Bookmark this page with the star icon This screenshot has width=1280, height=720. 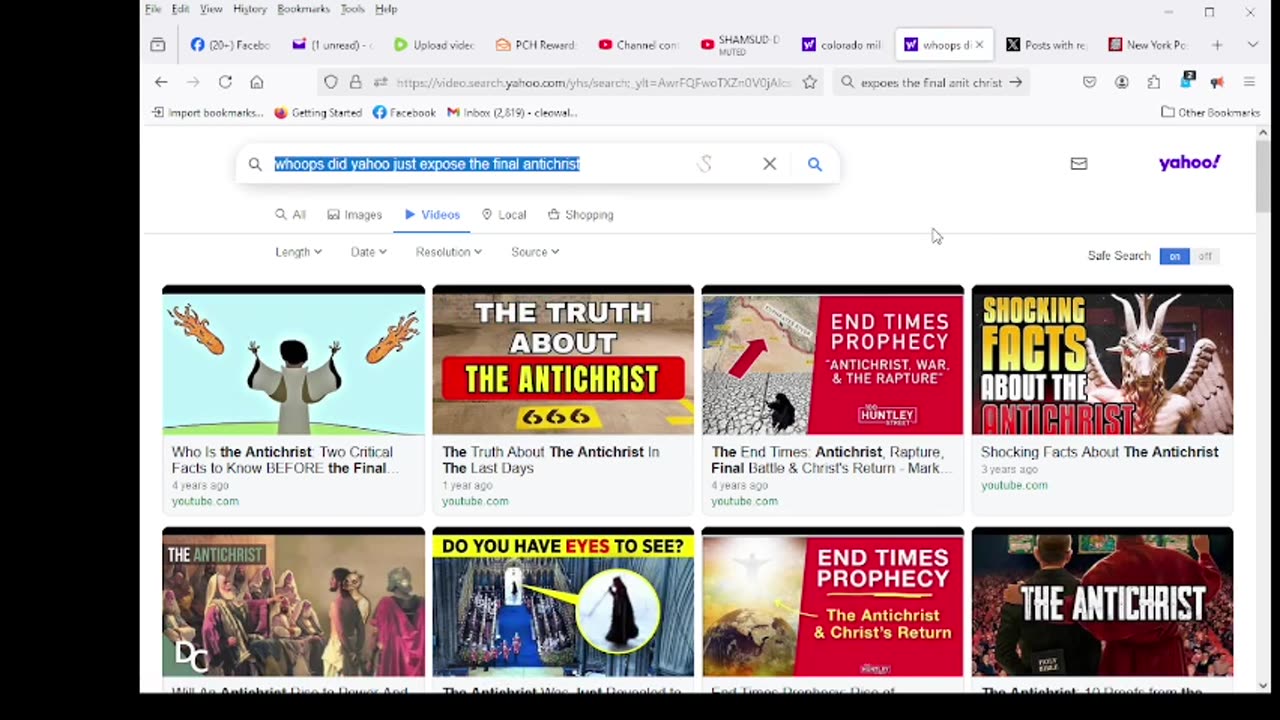click(x=810, y=82)
